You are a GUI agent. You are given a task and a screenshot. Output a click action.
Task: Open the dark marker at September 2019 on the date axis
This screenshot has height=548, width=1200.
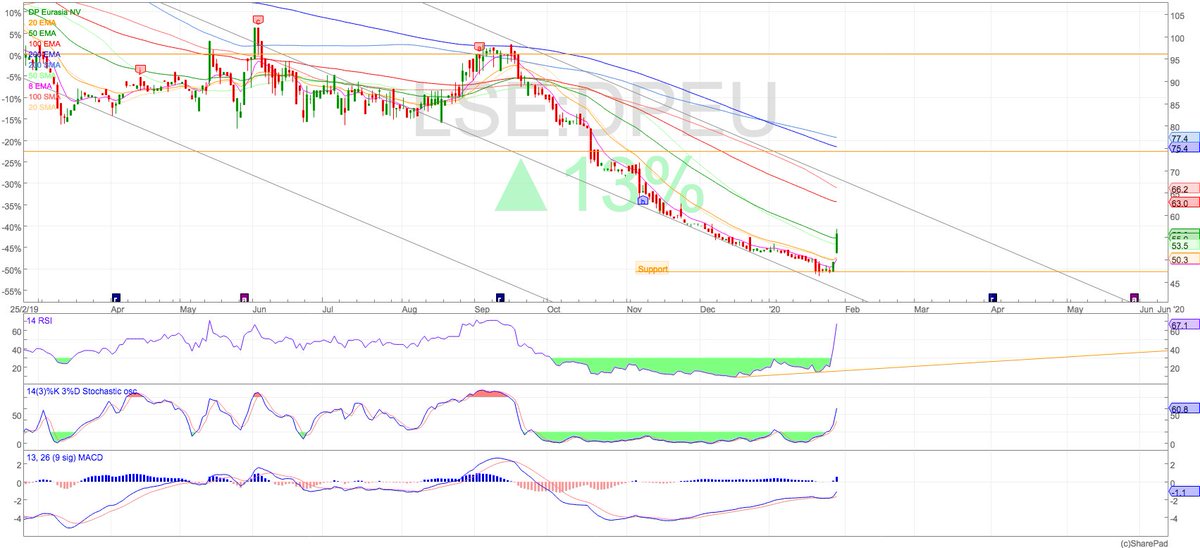pos(501,297)
